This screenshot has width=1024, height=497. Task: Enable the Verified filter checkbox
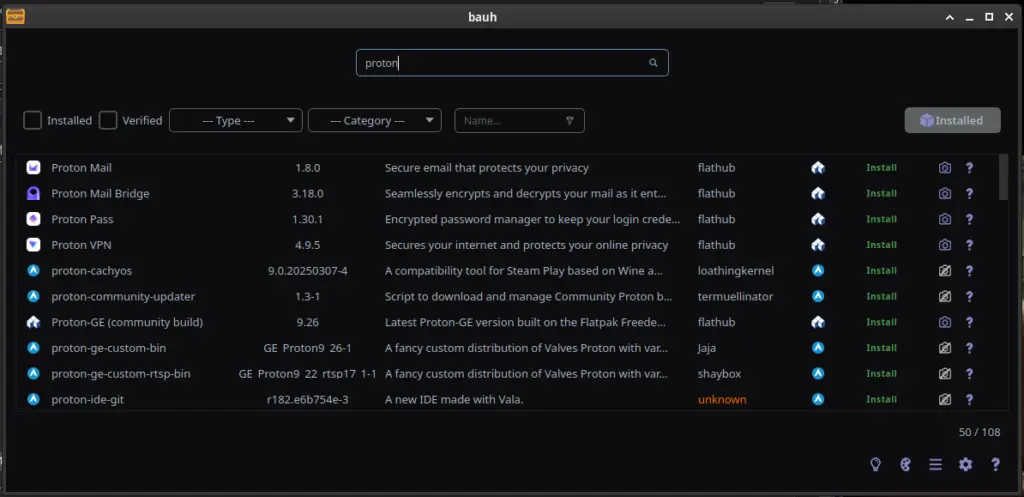(x=108, y=120)
